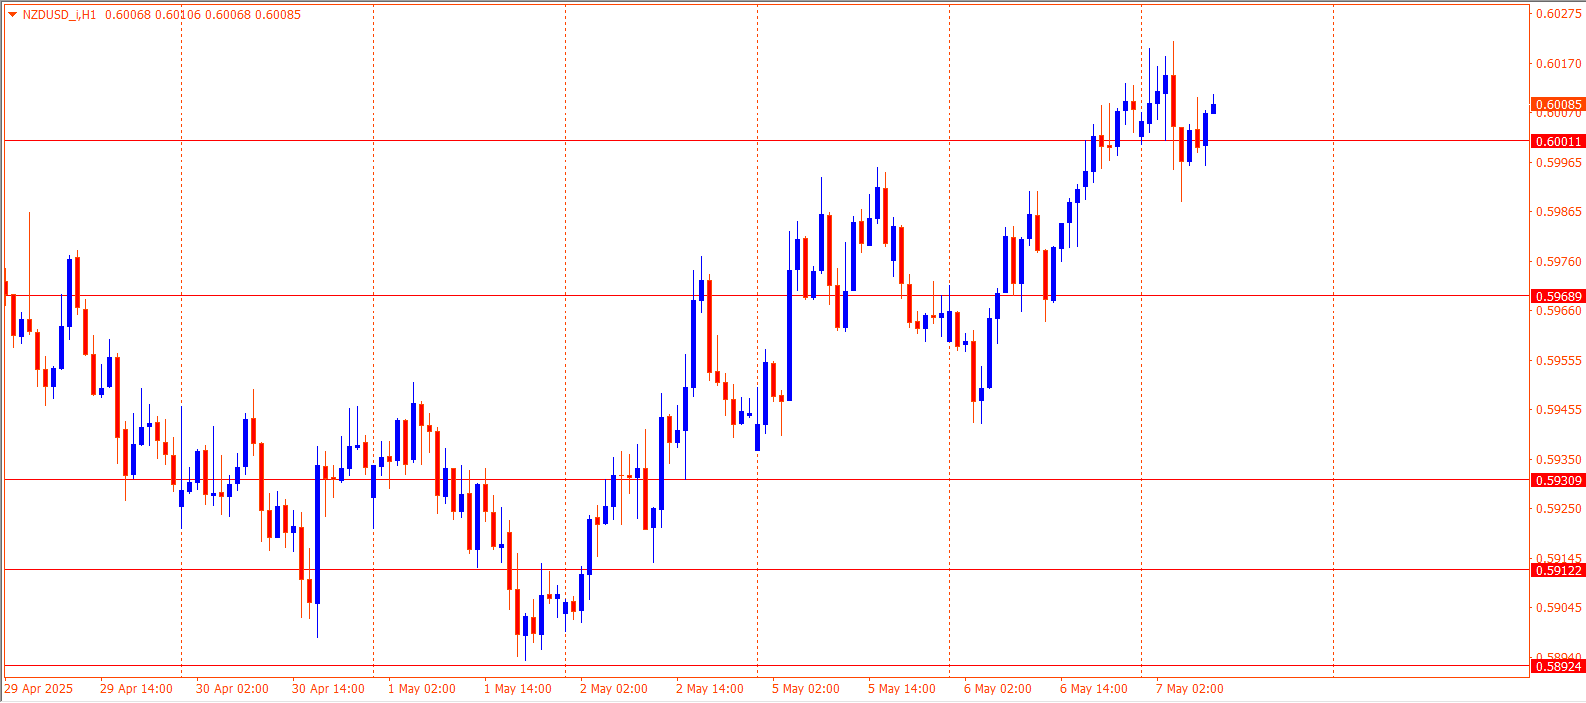Viewport: 1586px width, 703px height.
Task: Click price scale value 0.59865
Action: coord(1559,212)
